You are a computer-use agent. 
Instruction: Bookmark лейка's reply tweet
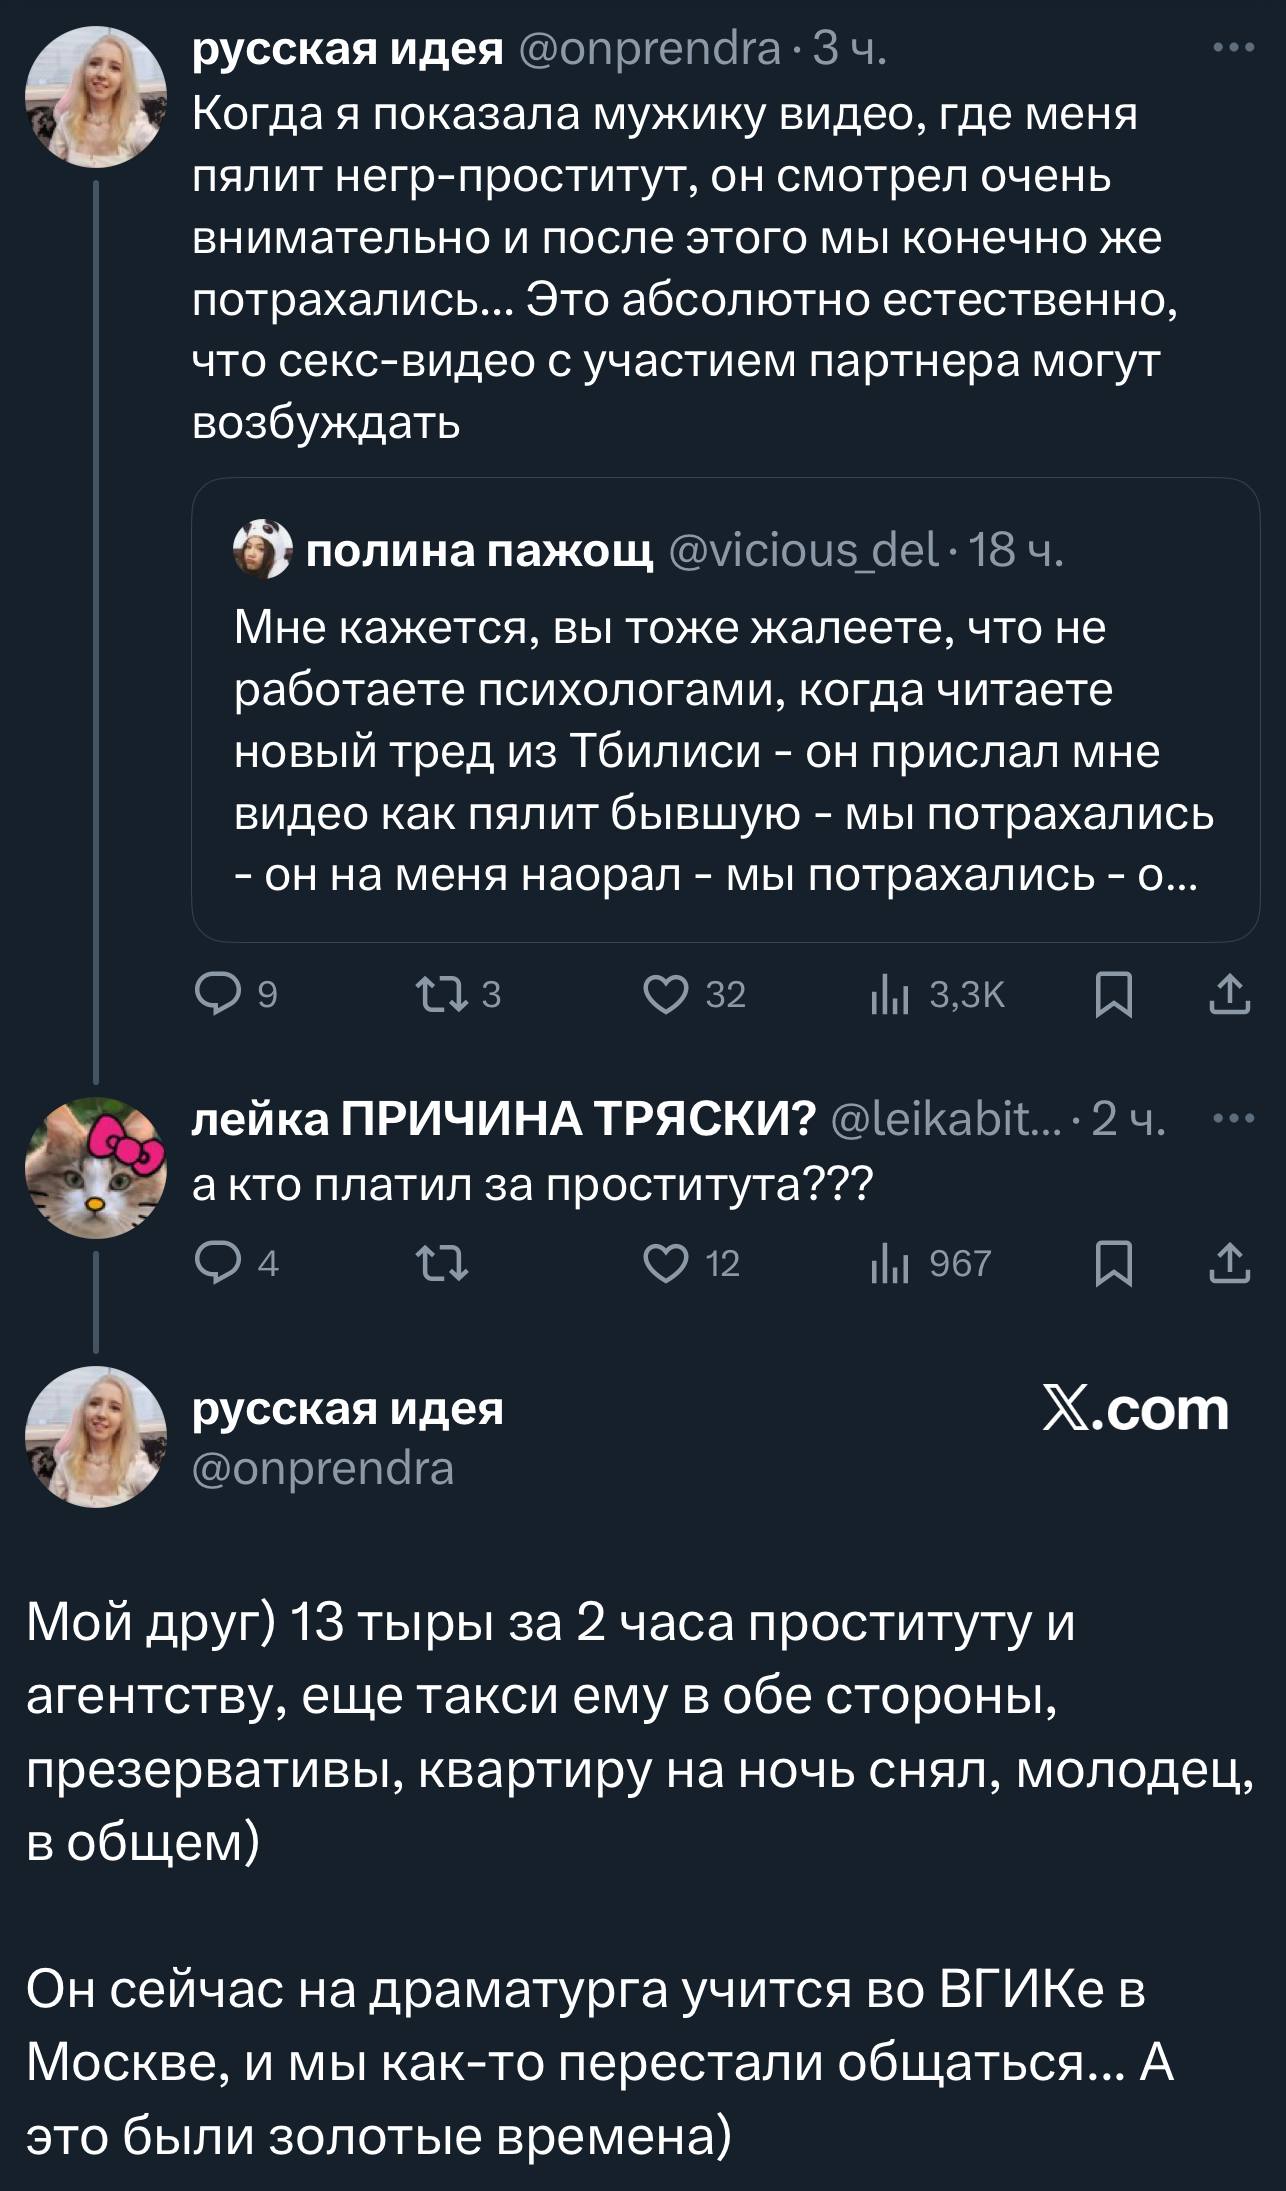[x=1113, y=1265]
